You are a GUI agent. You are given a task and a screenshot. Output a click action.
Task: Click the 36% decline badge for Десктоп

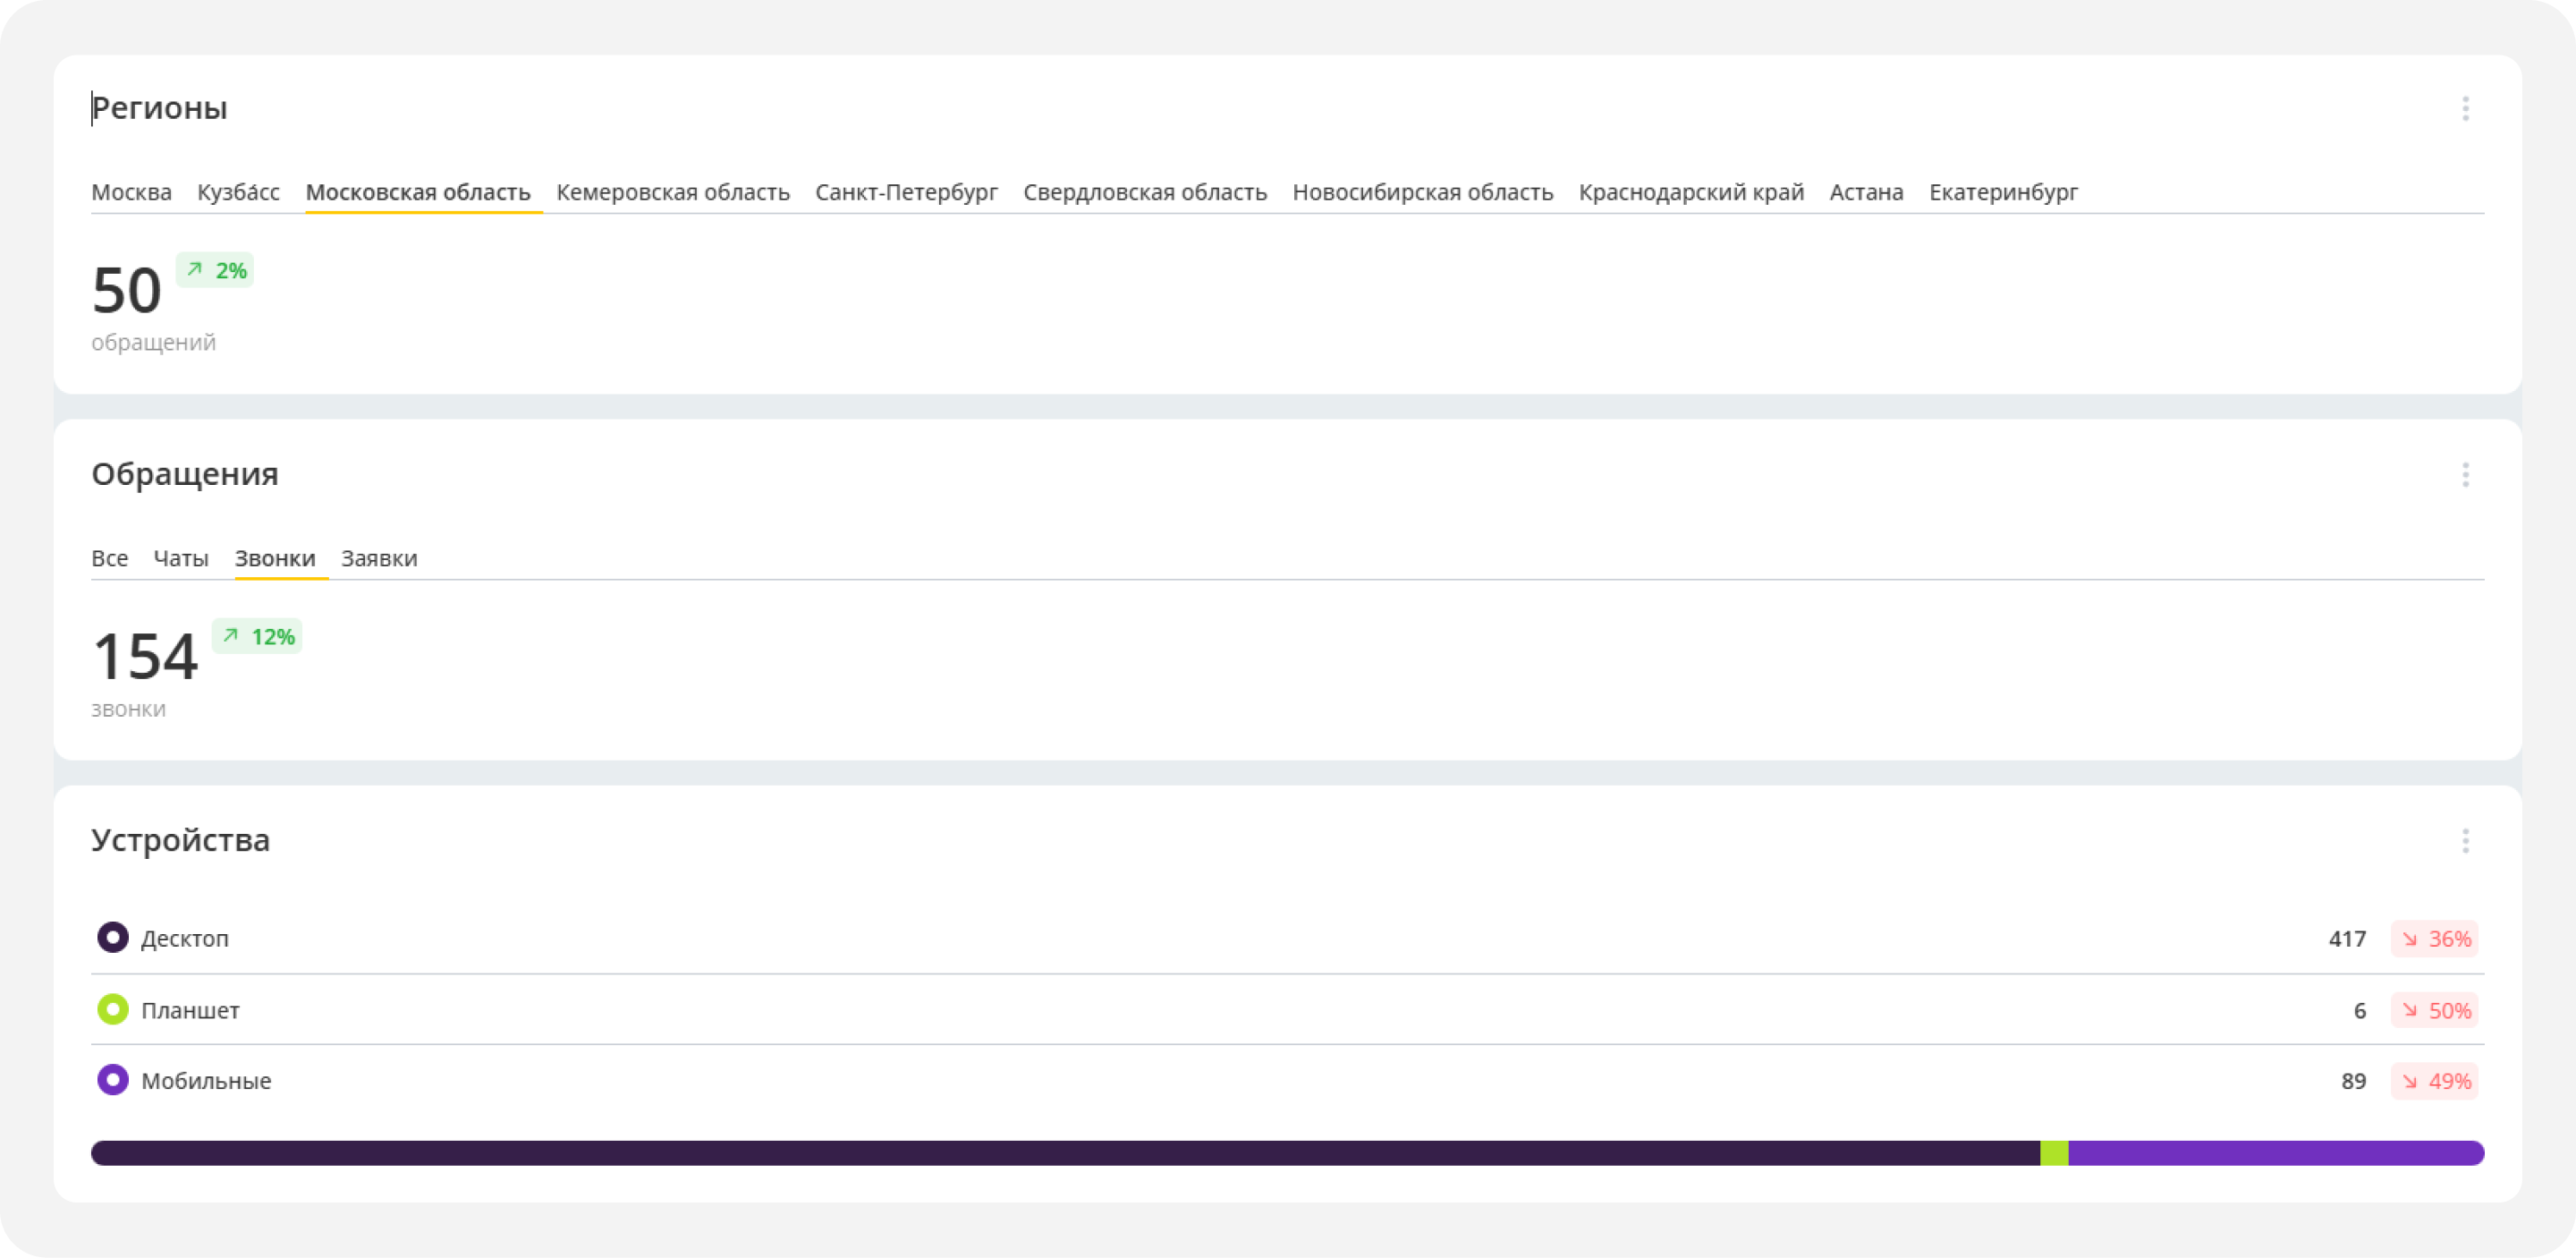click(x=2434, y=938)
